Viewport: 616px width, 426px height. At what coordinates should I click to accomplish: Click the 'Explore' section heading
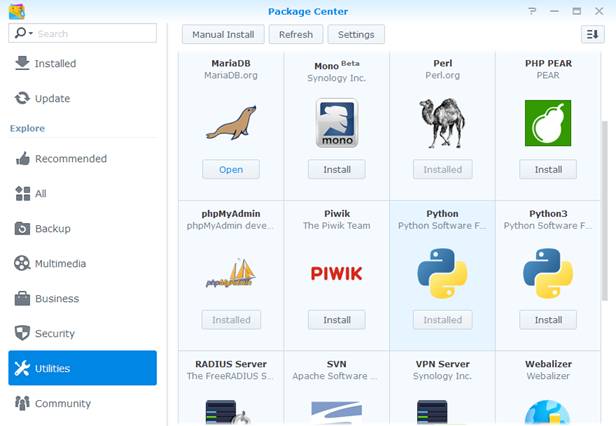point(27,129)
